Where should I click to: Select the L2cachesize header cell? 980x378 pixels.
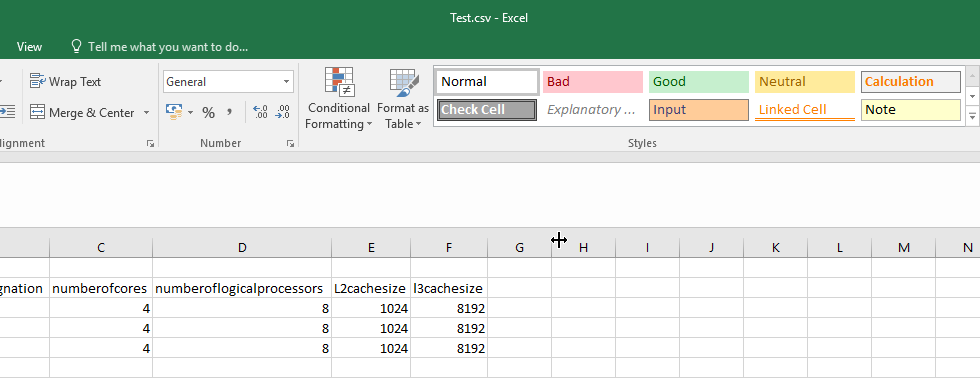[371, 288]
